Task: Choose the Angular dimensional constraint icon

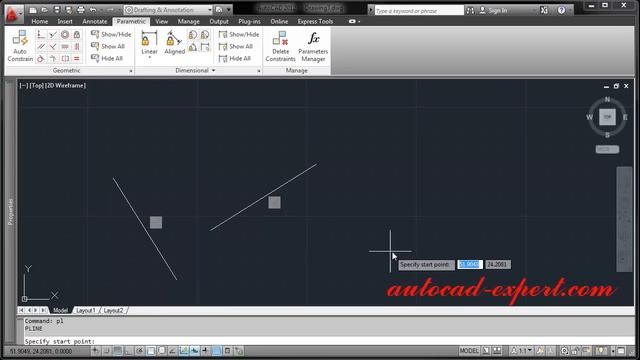Action: click(193, 47)
